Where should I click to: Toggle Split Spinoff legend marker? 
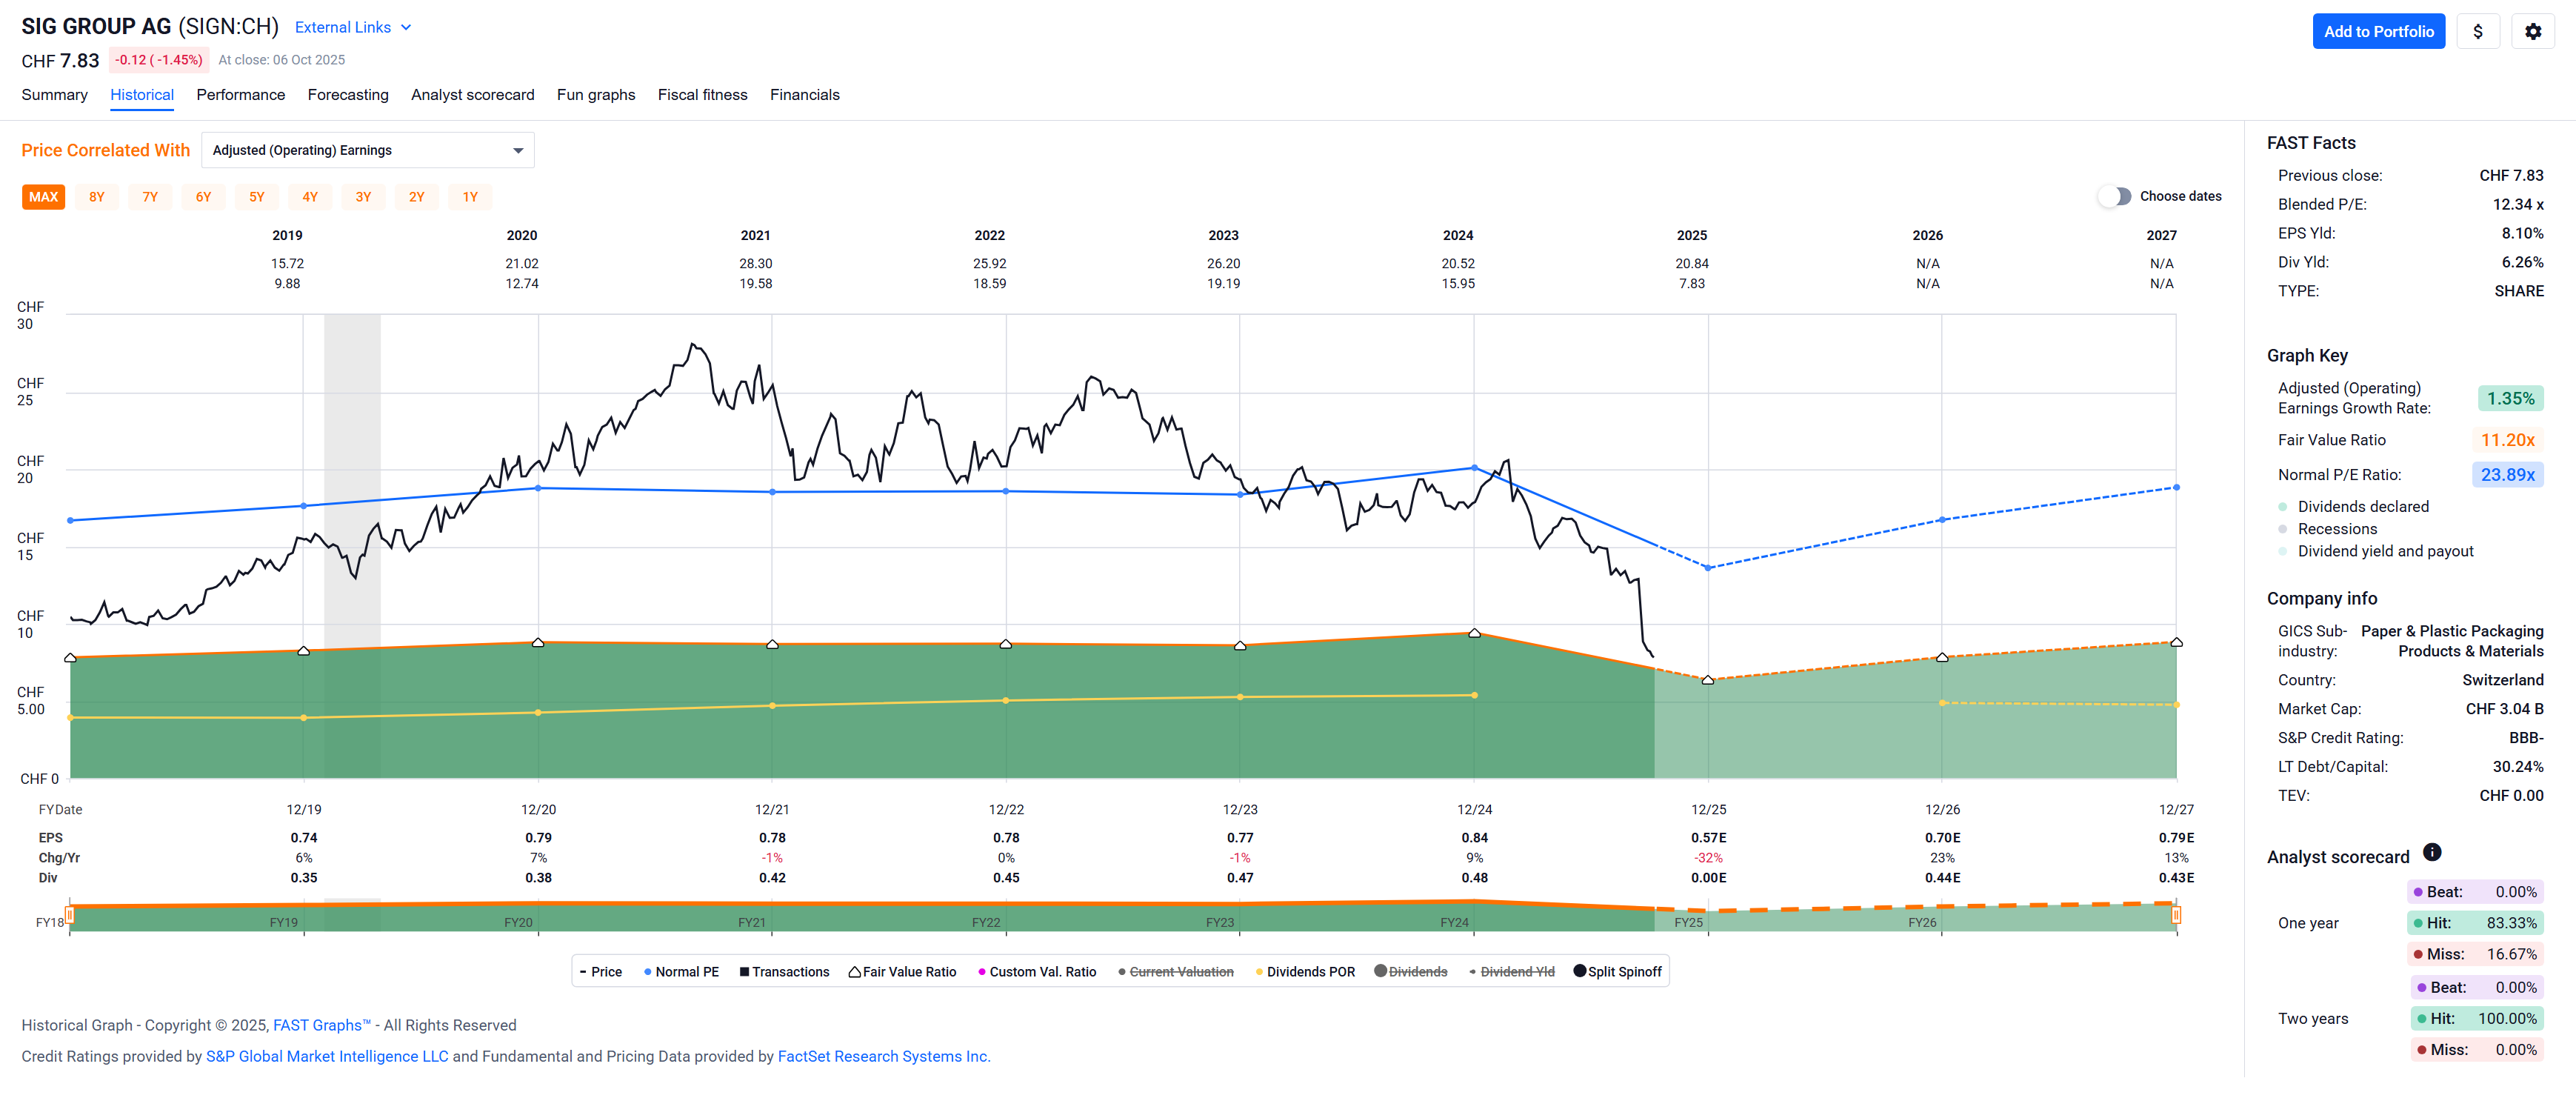pyautogui.click(x=1617, y=971)
